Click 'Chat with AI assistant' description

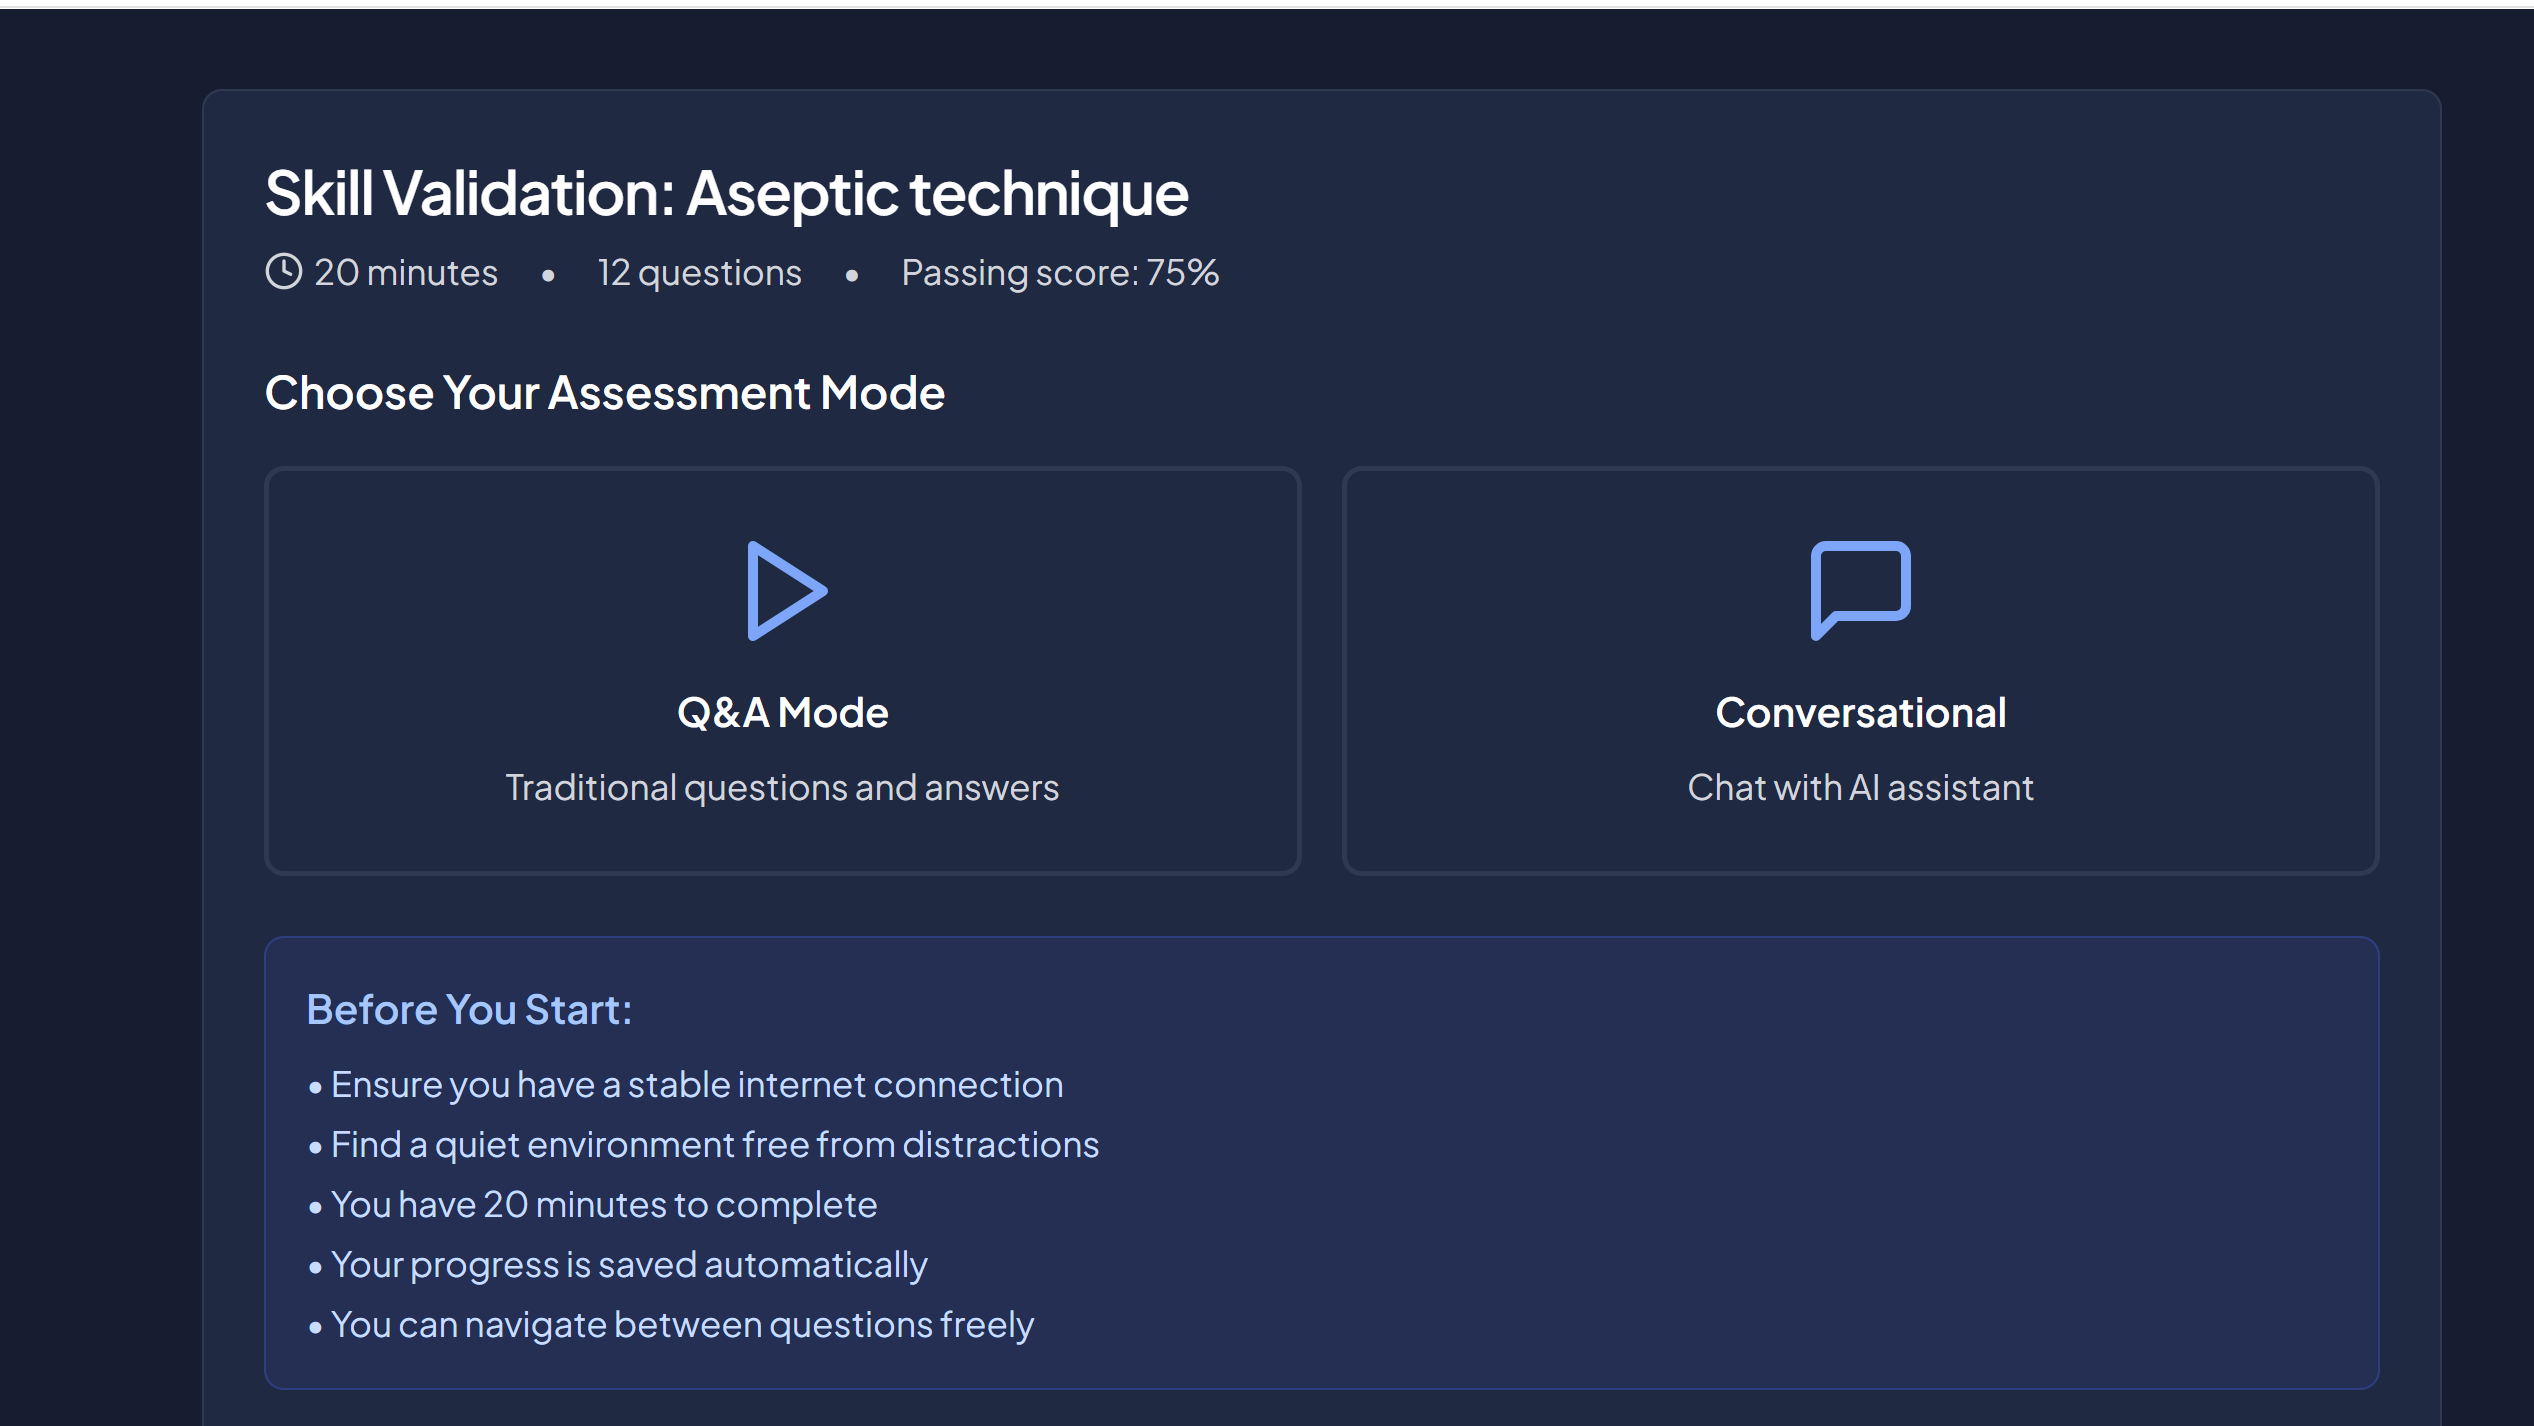click(x=1860, y=788)
